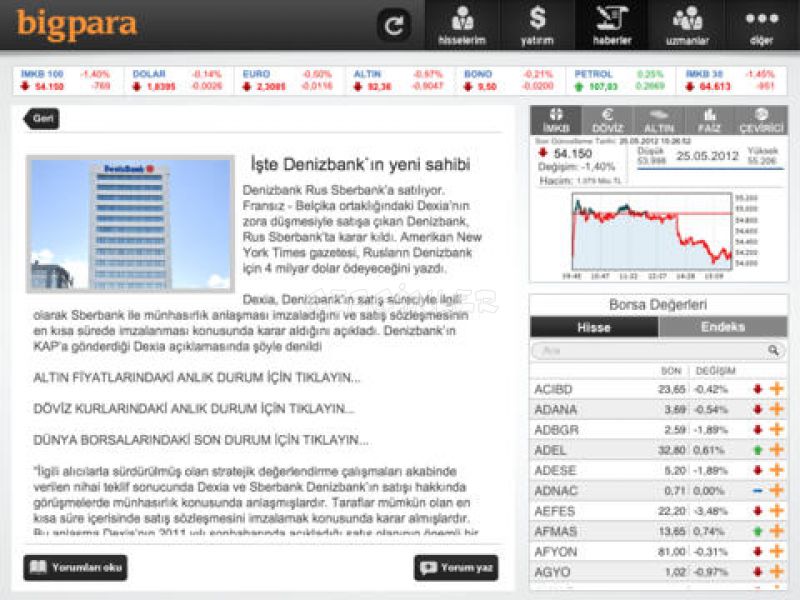Viewport: 800px width, 600px height.
Task: Tap the IMKB 100 ticker item
Action: pyautogui.click(x=66, y=80)
